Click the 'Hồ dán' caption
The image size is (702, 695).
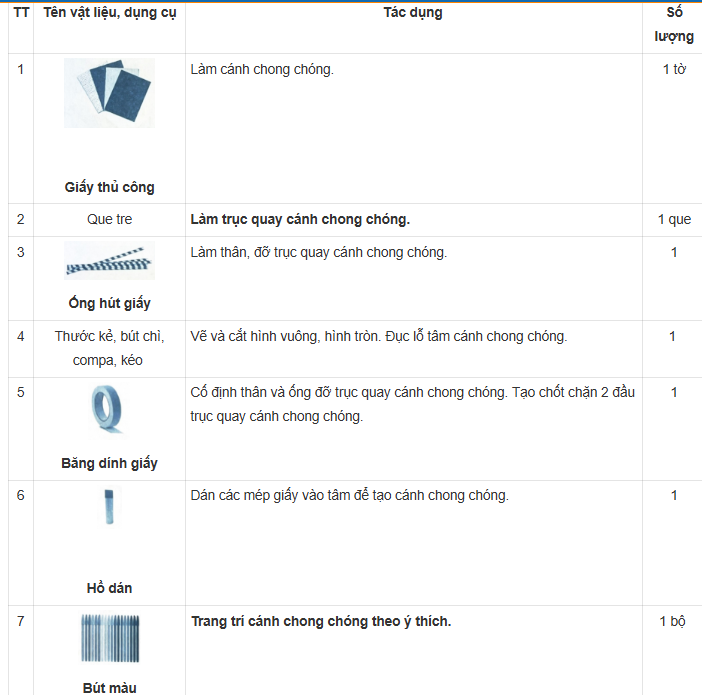(x=109, y=588)
